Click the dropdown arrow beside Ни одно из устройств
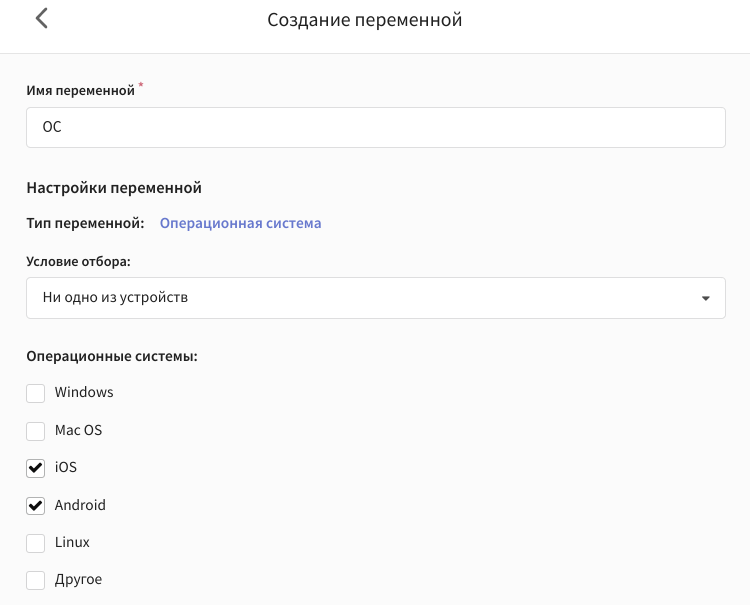750x605 pixels. 706,298
